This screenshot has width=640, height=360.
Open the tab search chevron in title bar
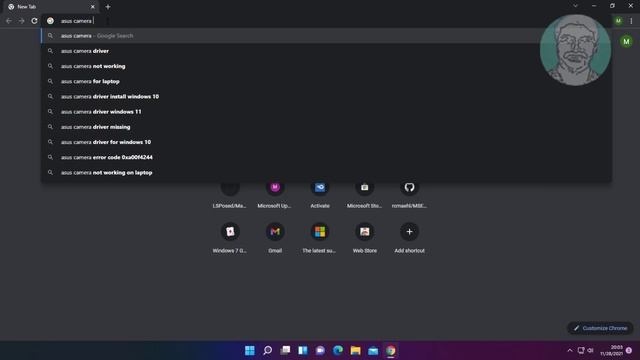click(x=576, y=6)
